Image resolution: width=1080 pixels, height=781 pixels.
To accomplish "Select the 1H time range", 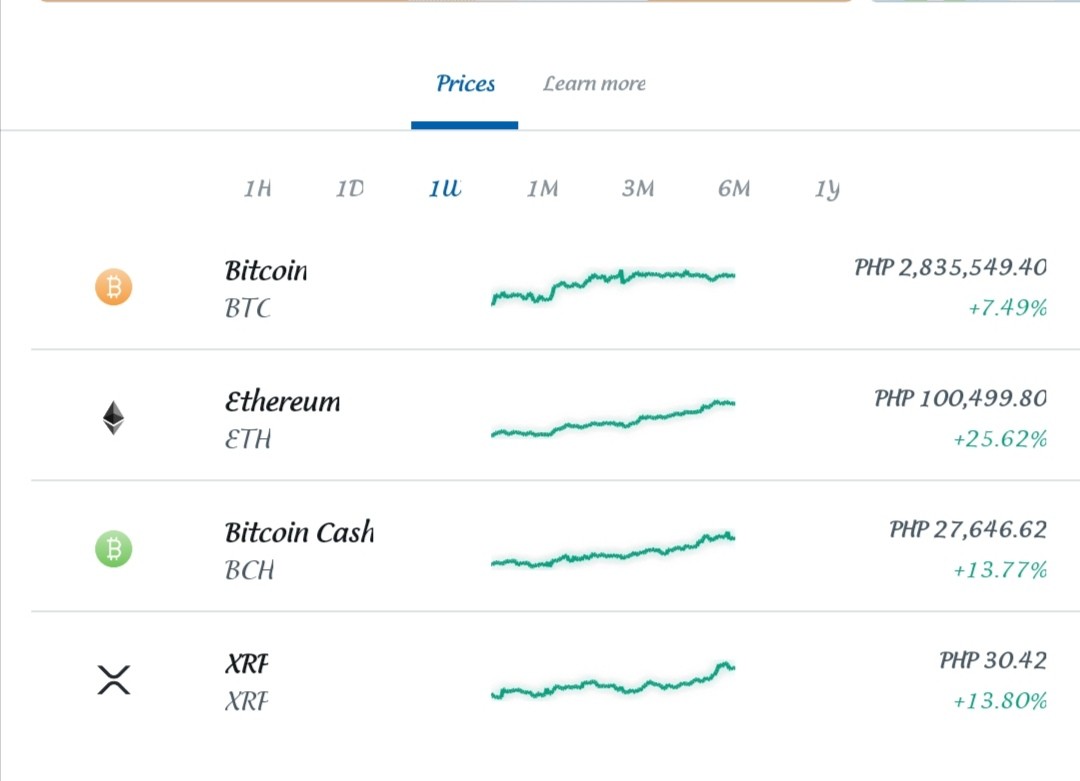I will click(257, 188).
